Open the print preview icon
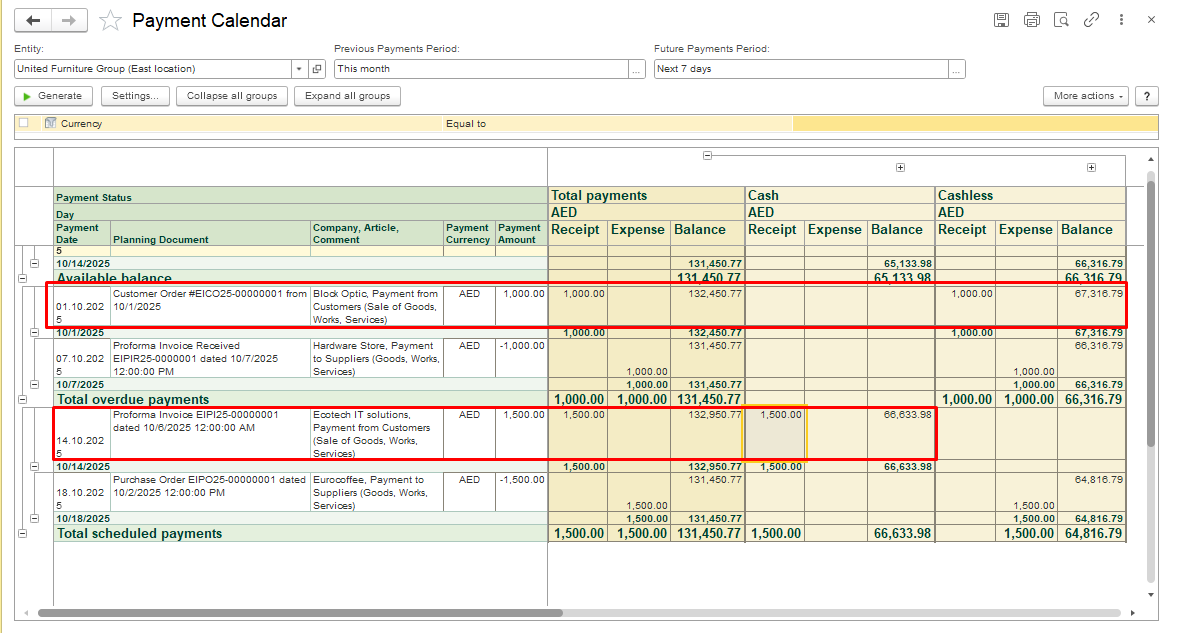The height and width of the screenshot is (633, 1178). coord(1061,20)
